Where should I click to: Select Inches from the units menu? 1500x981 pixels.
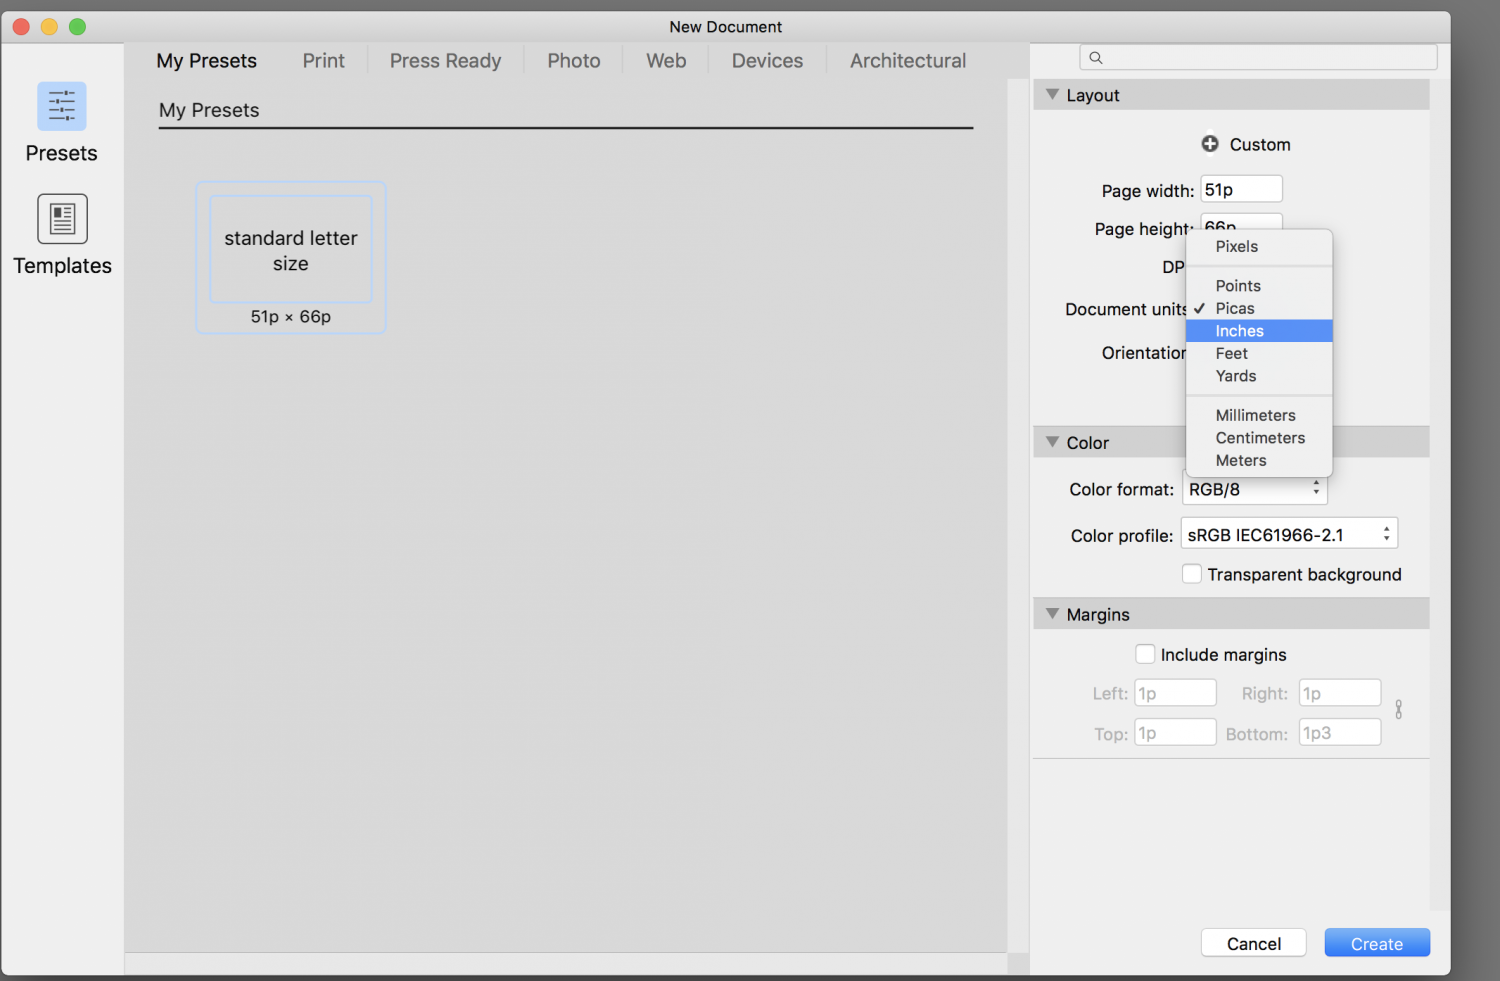[1240, 331]
